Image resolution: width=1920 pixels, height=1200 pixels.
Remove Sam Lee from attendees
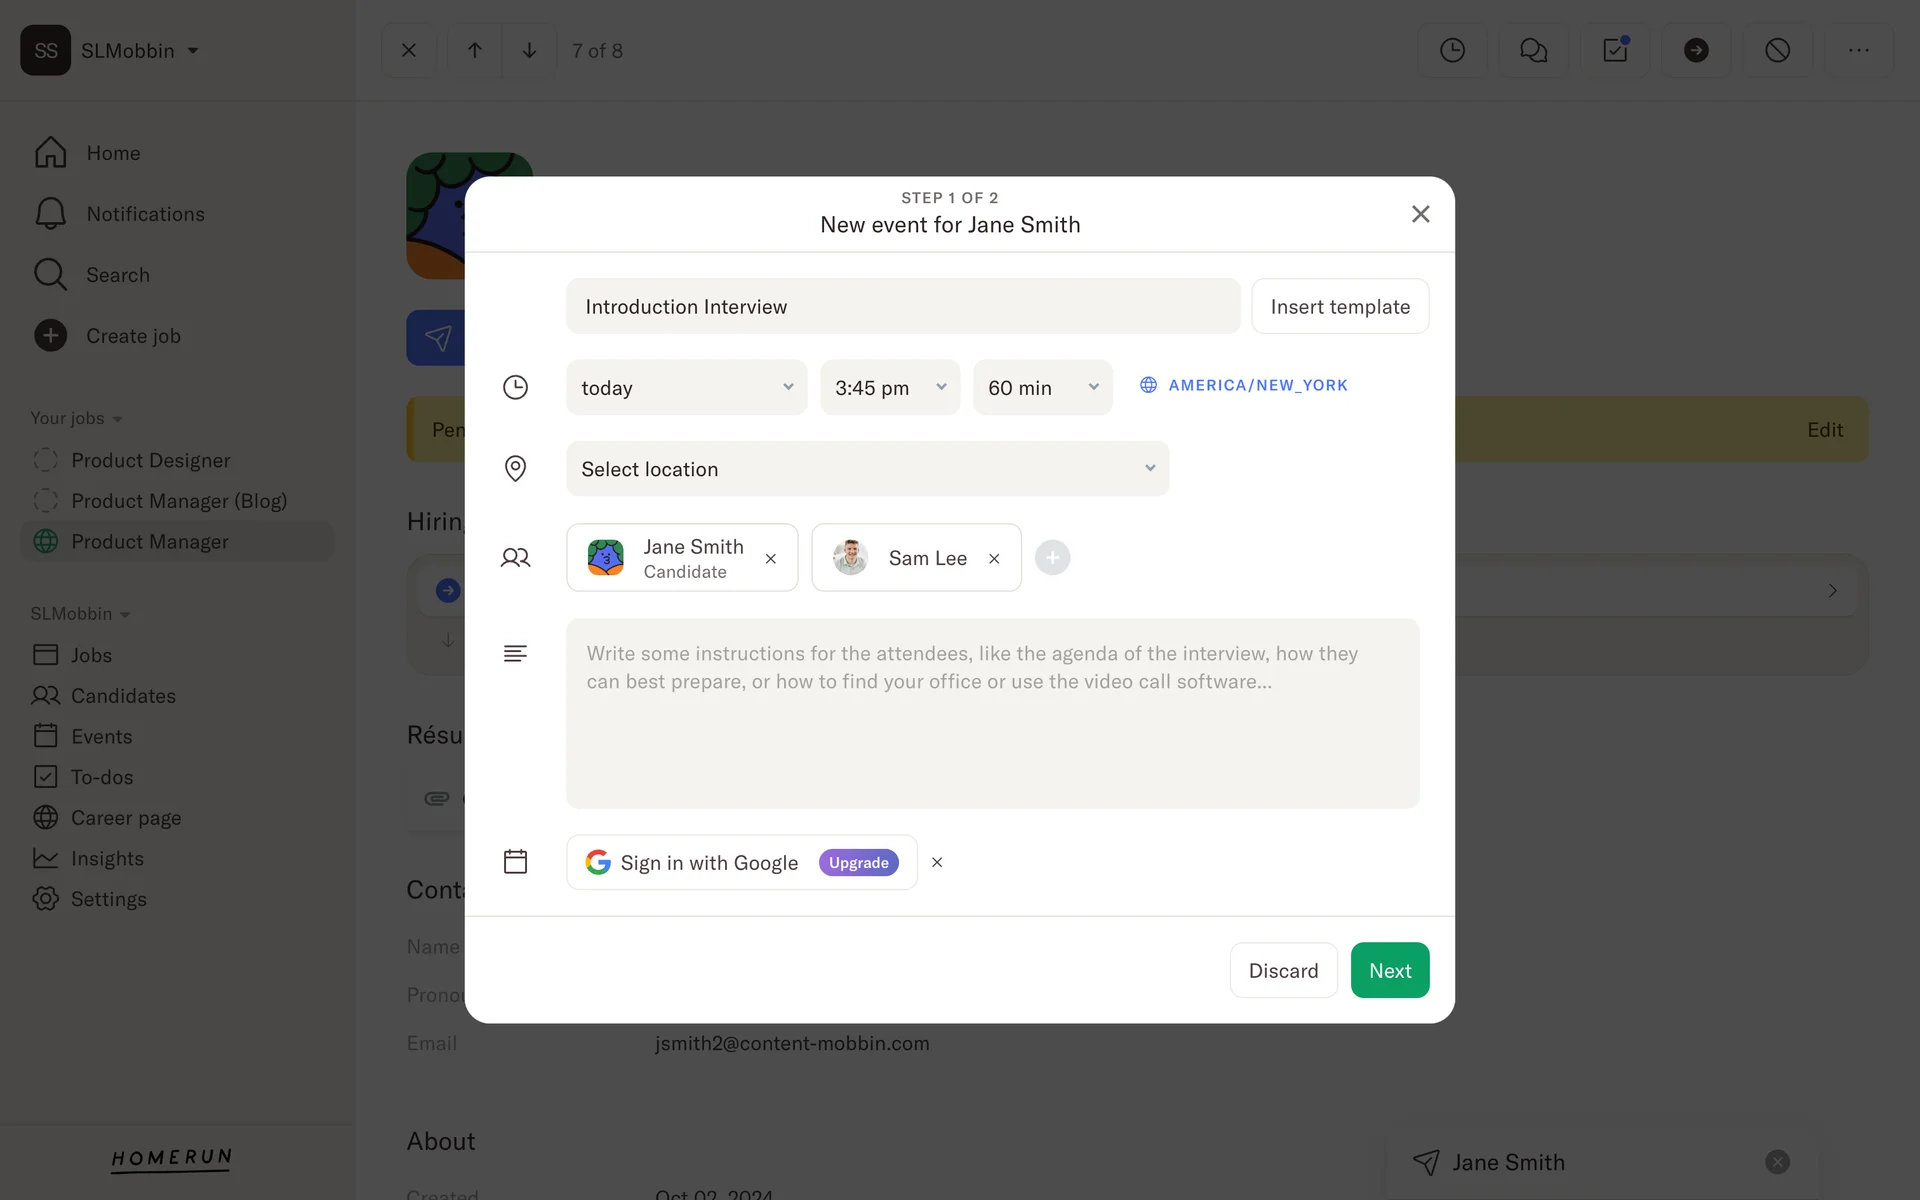(x=994, y=559)
